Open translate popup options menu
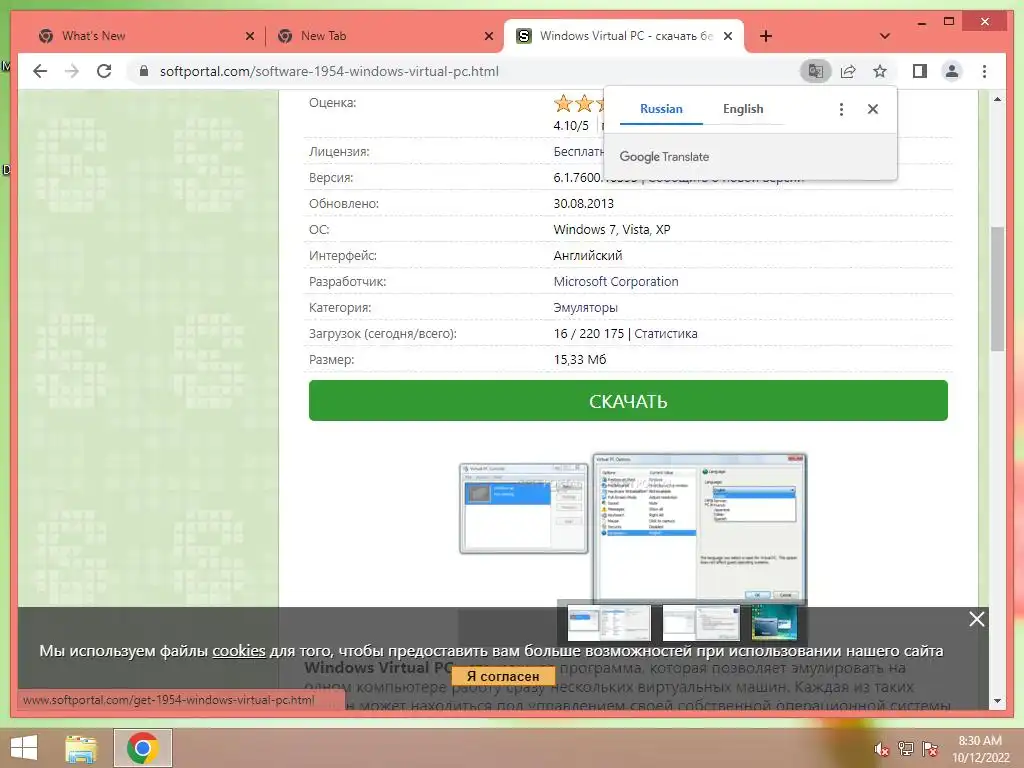The width and height of the screenshot is (1024, 768). (841, 109)
